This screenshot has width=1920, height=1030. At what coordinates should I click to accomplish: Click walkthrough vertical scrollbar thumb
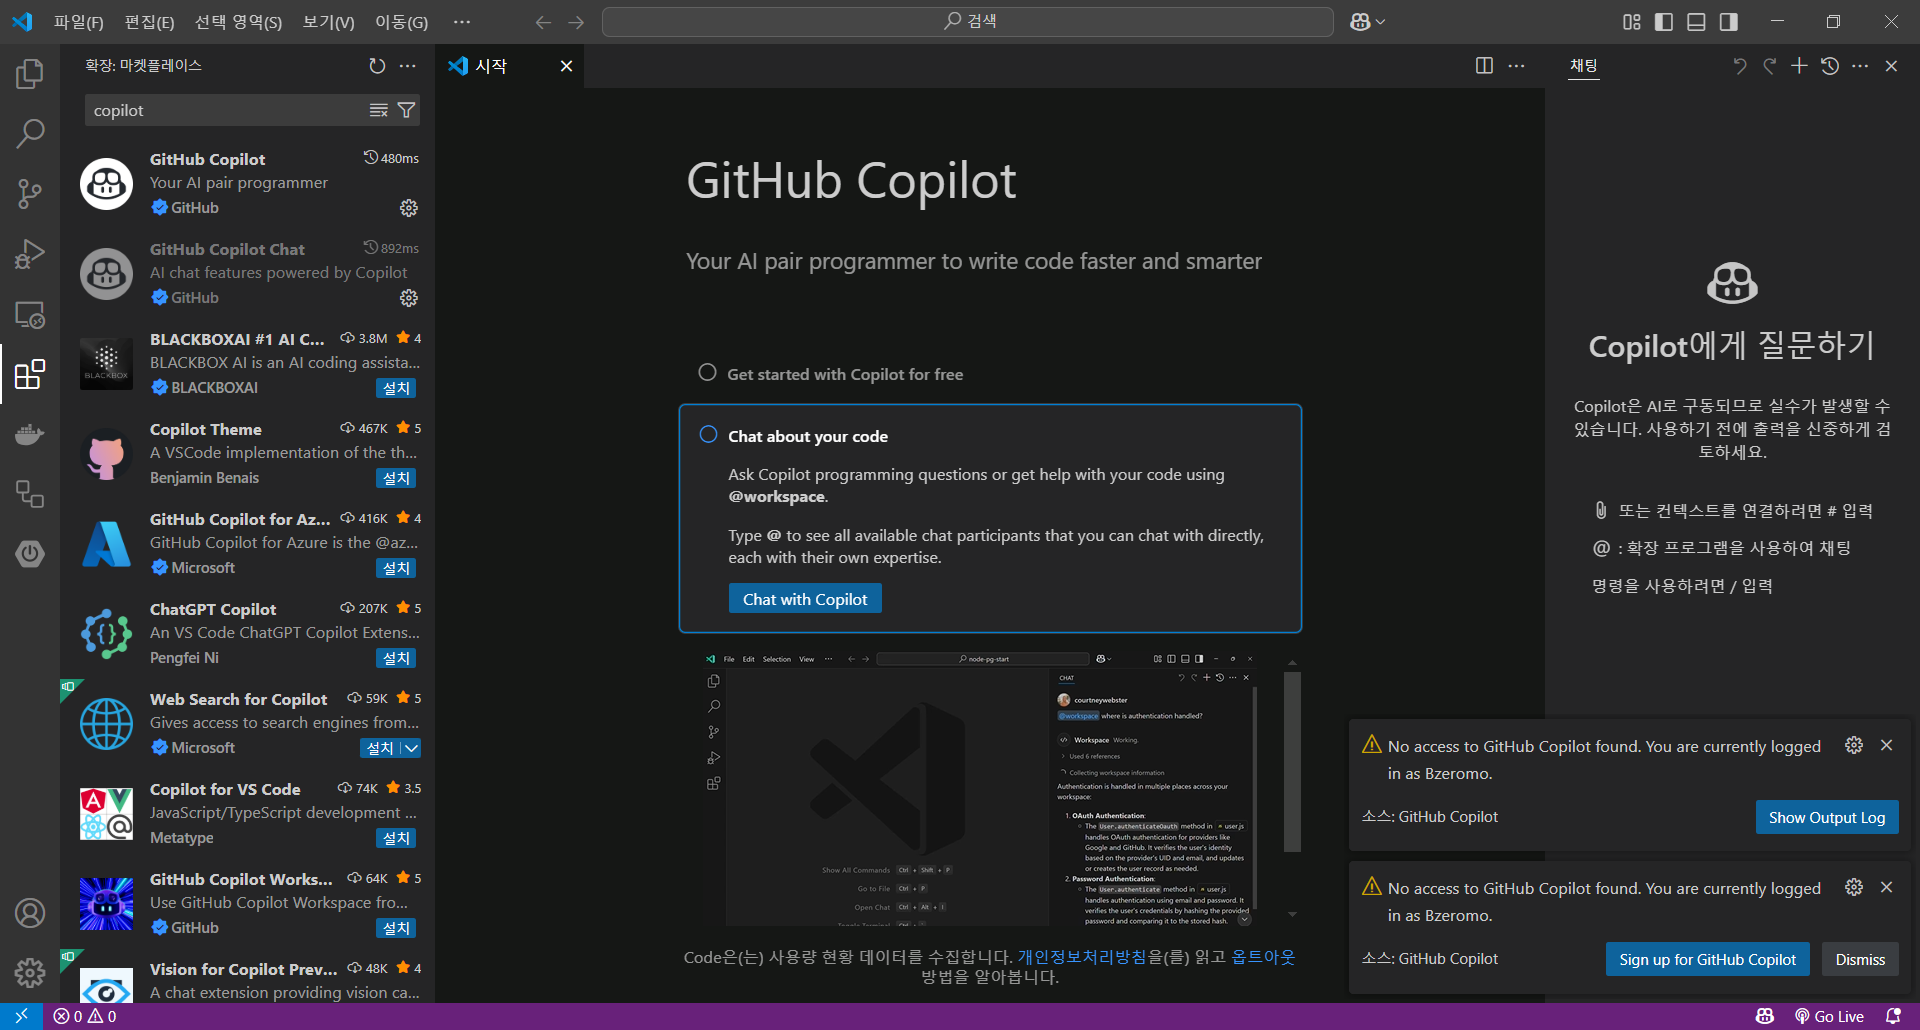pyautogui.click(x=1292, y=762)
